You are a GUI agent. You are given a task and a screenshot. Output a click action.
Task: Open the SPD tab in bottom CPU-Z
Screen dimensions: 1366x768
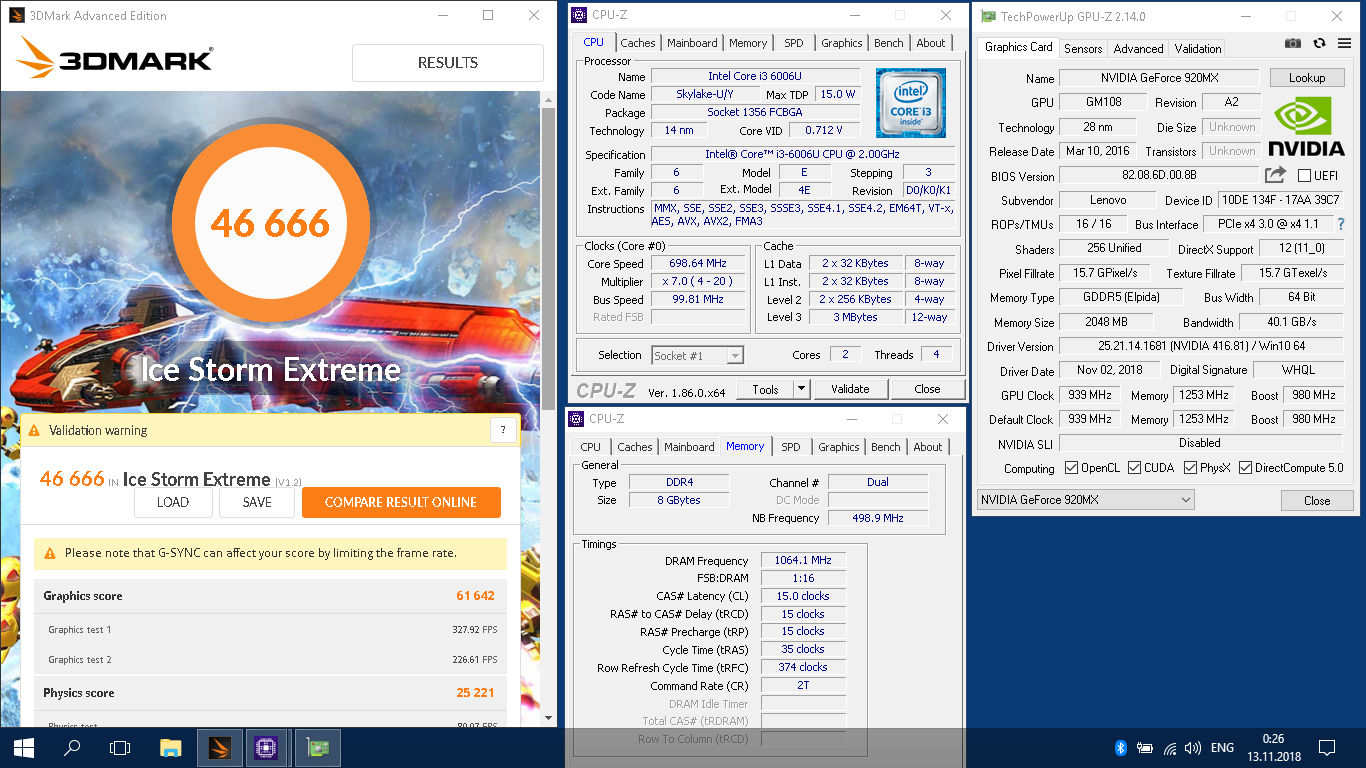(x=790, y=447)
